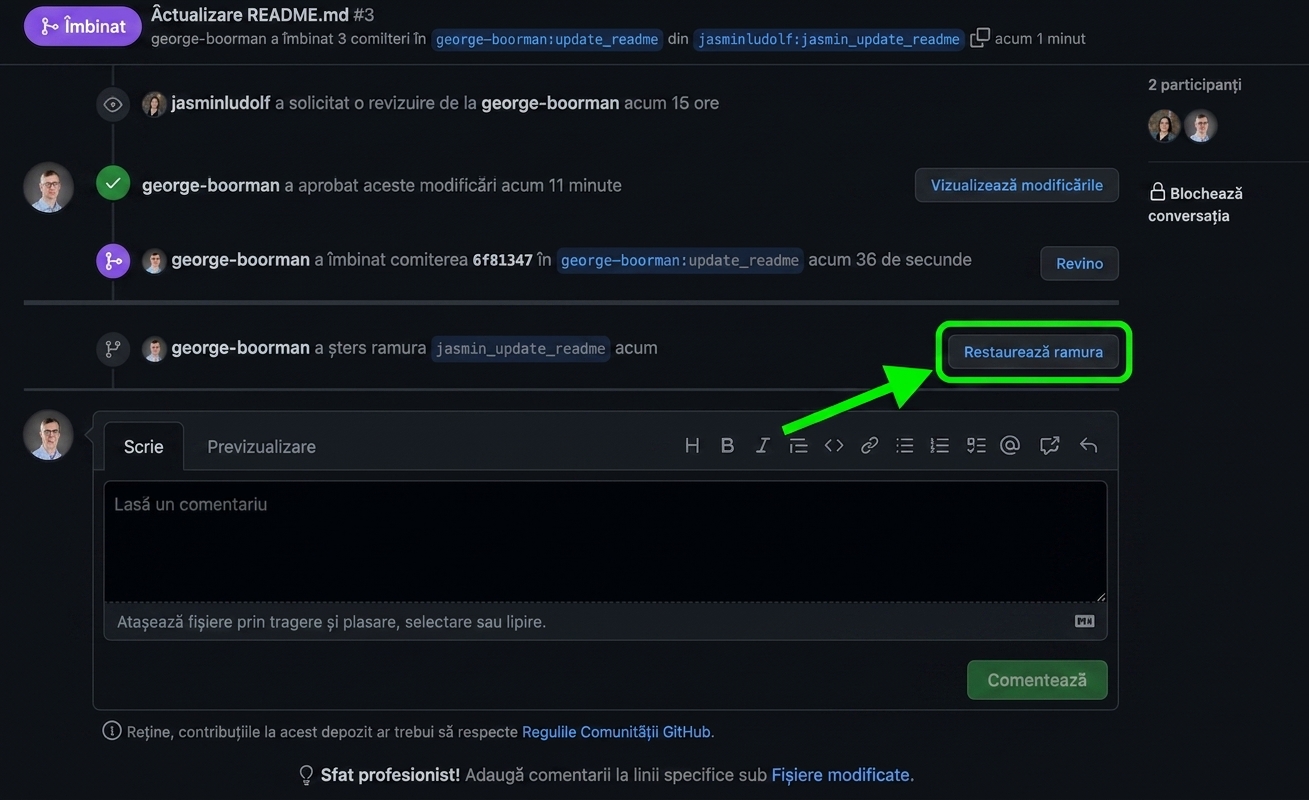This screenshot has height=800, width=1309.
Task: Switch to the Previzualizare tab
Action: point(262,447)
